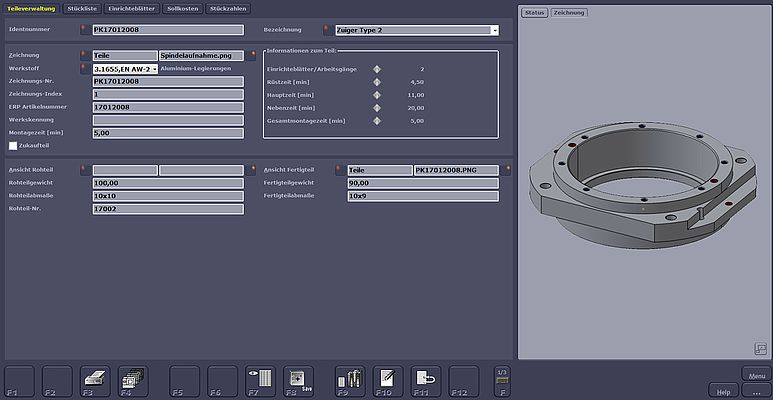Click the Rohteilgewicht input field
773x400 pixels.
tap(168, 183)
